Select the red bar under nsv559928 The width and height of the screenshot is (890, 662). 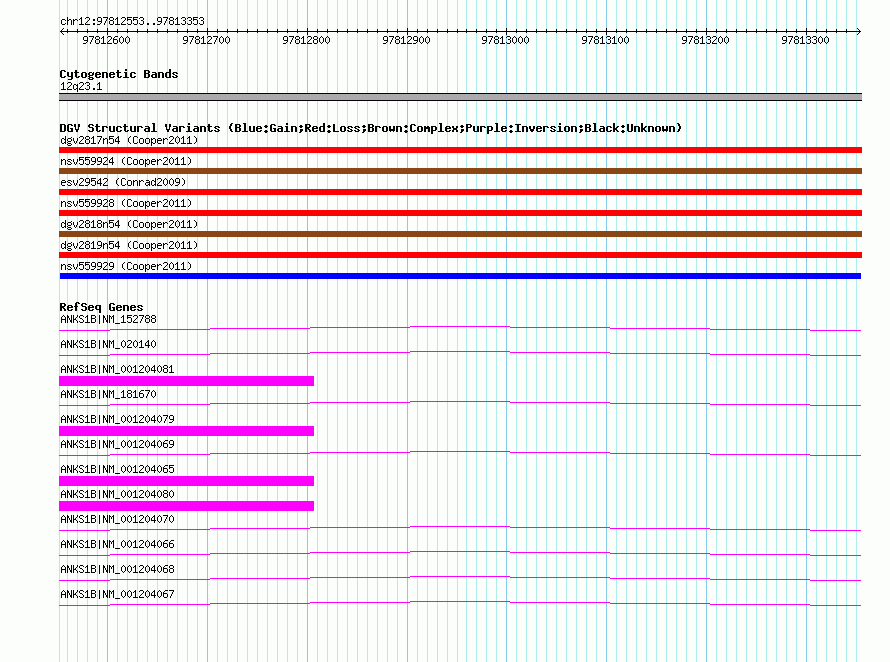(460, 213)
